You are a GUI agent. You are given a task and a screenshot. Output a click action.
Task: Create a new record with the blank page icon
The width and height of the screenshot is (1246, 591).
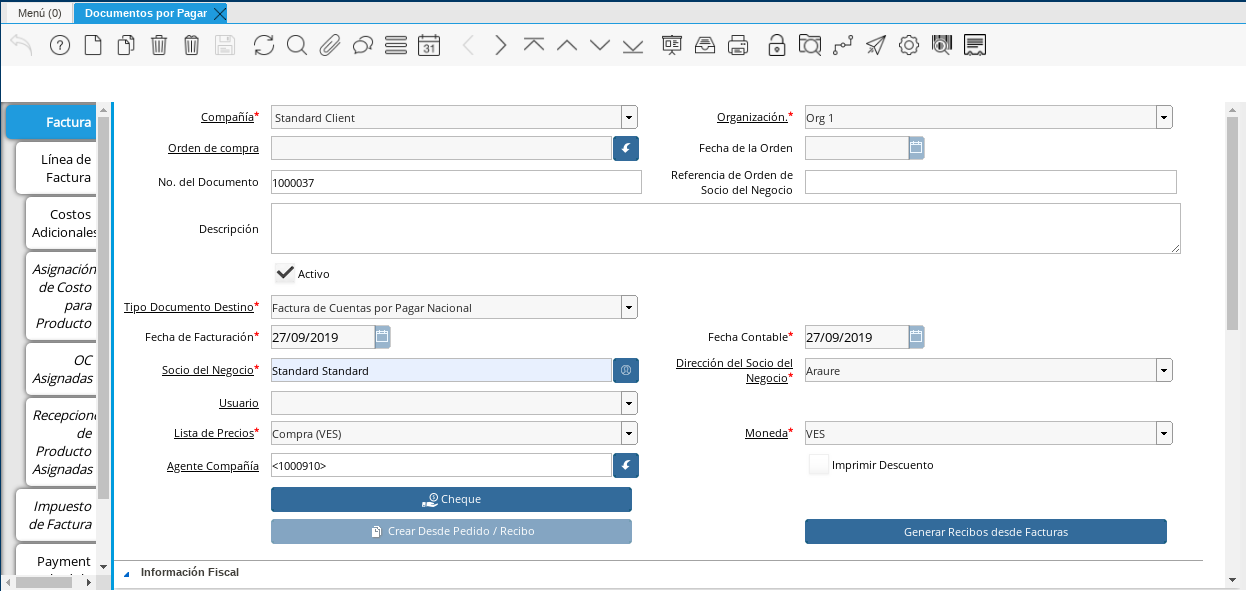(x=93, y=45)
